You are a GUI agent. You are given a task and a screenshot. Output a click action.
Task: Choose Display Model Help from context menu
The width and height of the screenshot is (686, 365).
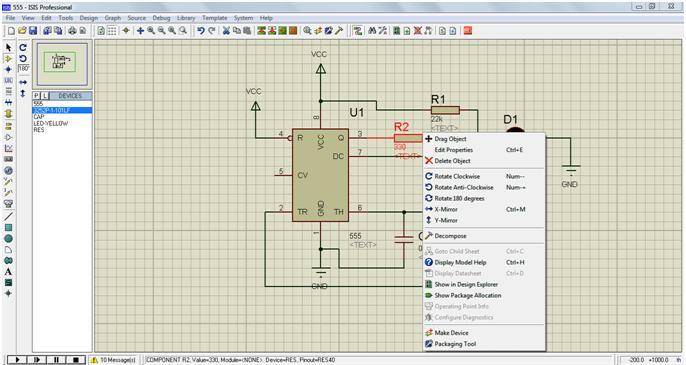tap(484, 262)
